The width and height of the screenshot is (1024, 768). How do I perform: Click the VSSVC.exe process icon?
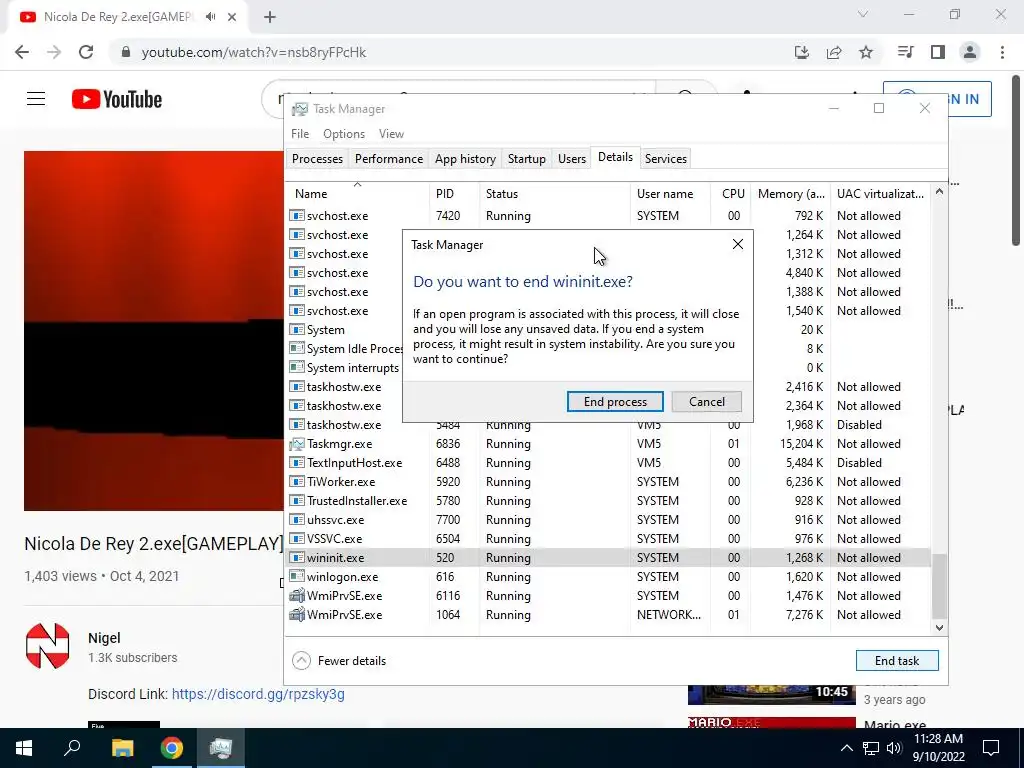pos(297,539)
